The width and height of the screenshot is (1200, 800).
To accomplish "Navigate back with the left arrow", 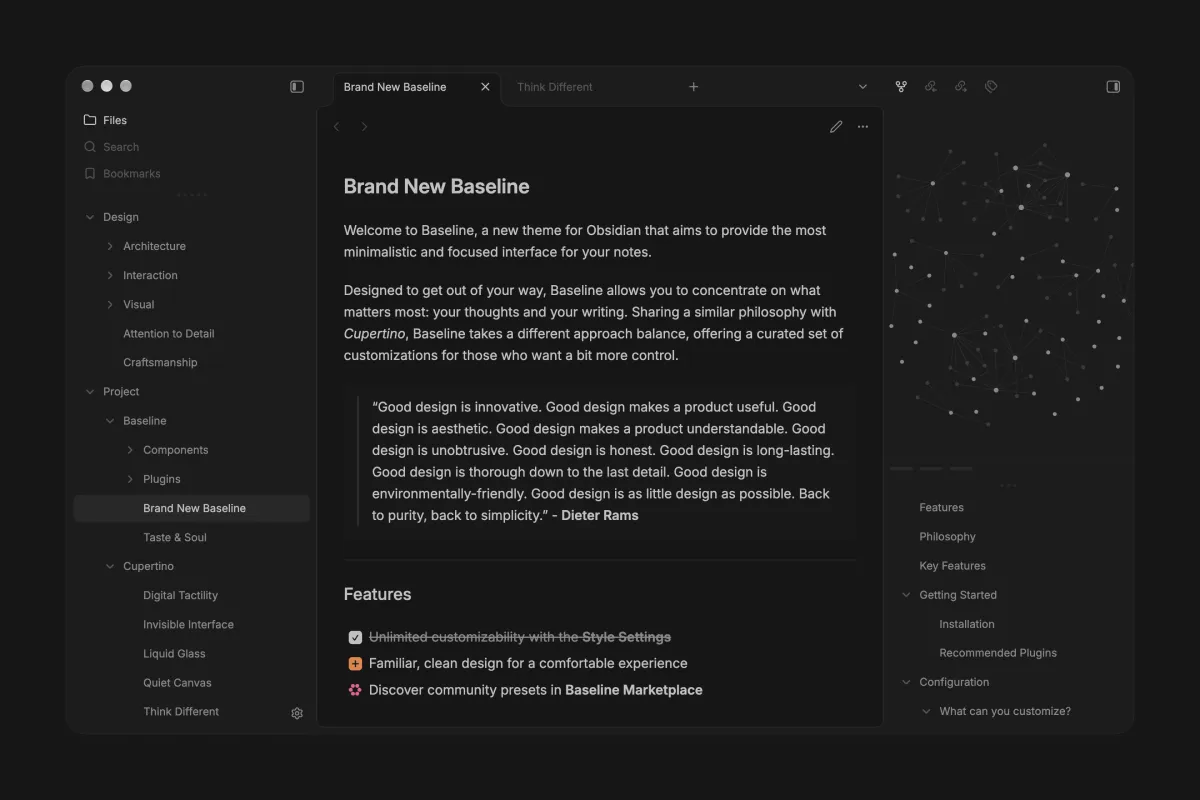I will coord(337,127).
